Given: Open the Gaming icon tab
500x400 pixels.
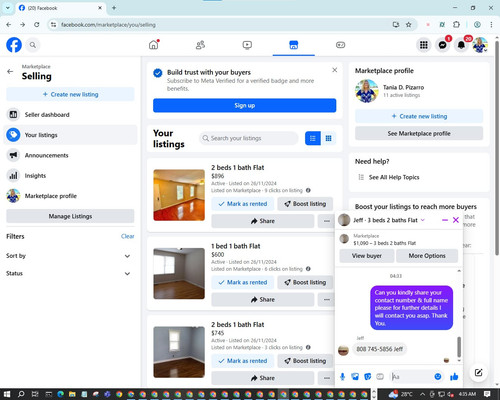Looking at the screenshot, I should [340, 45].
